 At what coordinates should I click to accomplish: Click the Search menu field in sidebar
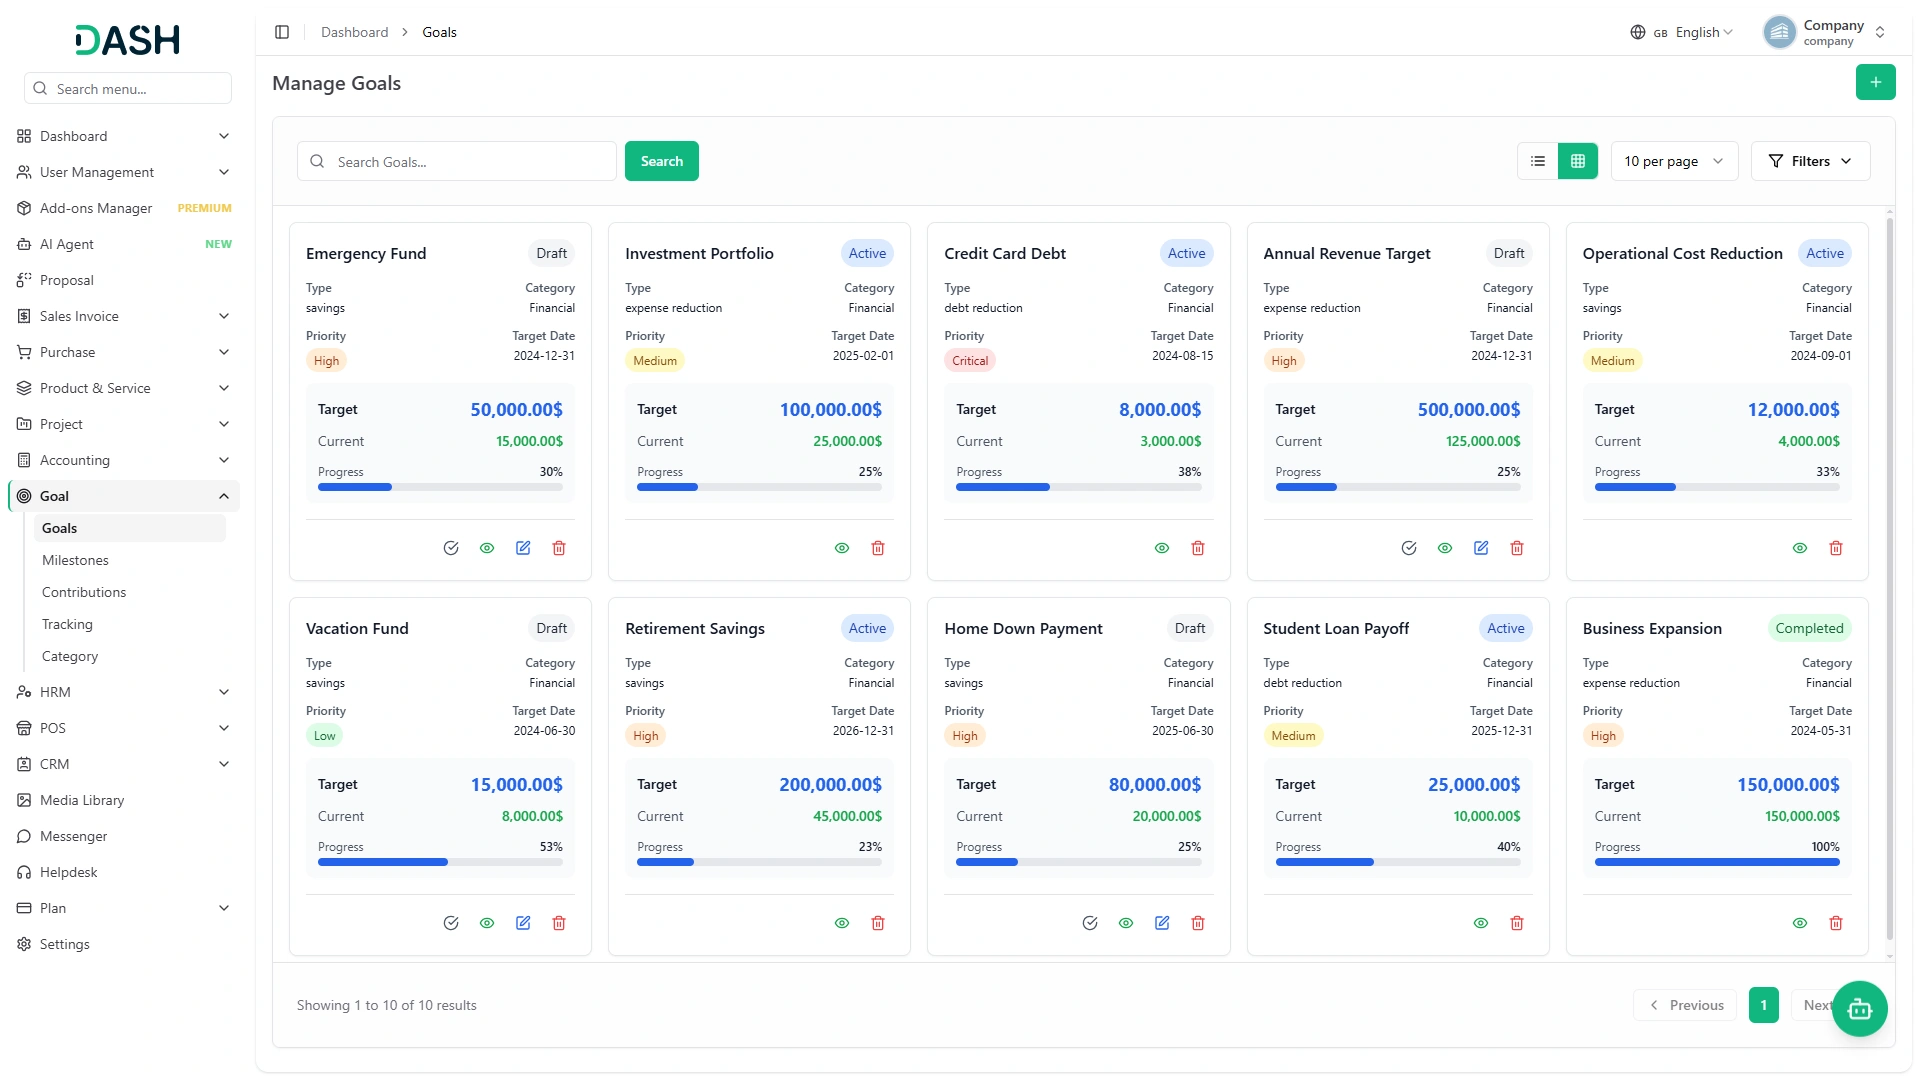(128, 88)
